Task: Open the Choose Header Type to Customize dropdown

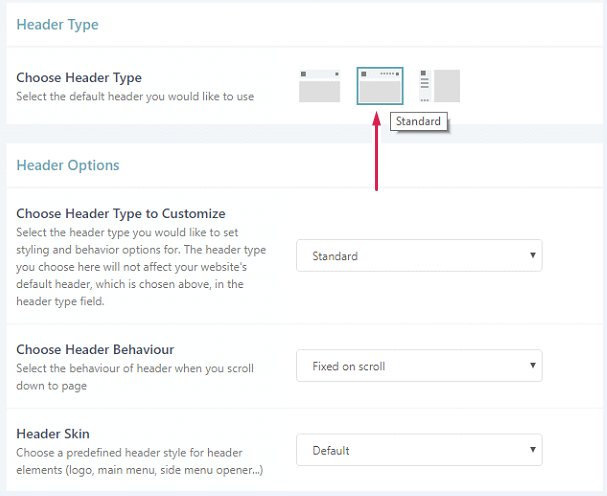Action: pyautogui.click(x=418, y=256)
